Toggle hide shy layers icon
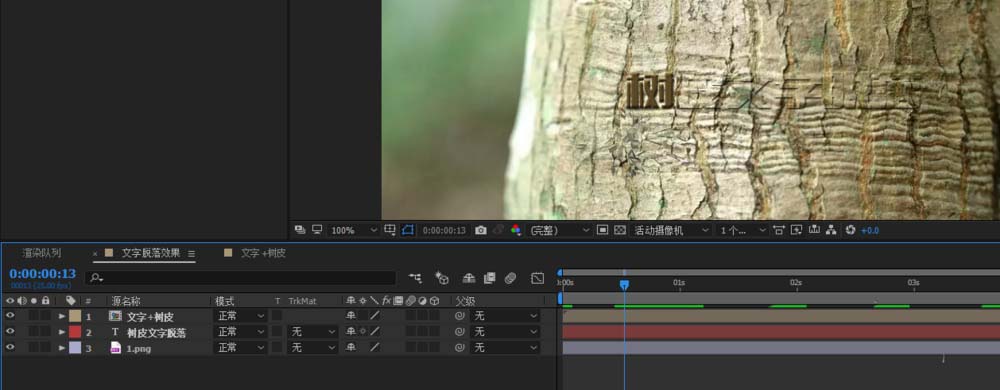This screenshot has width=1000, height=390. click(x=469, y=278)
